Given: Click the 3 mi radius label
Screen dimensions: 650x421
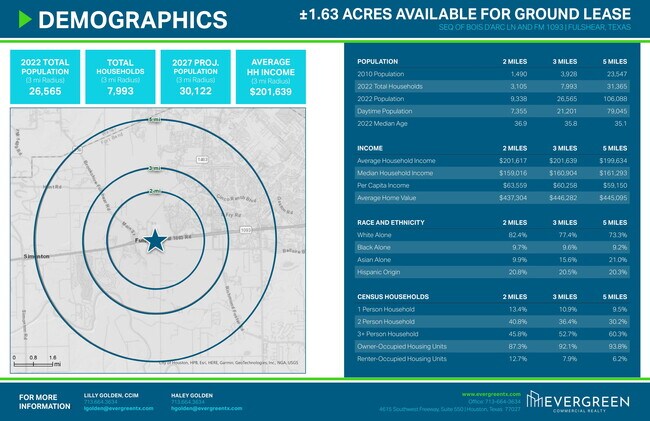Looking at the screenshot, I should pos(154,168).
